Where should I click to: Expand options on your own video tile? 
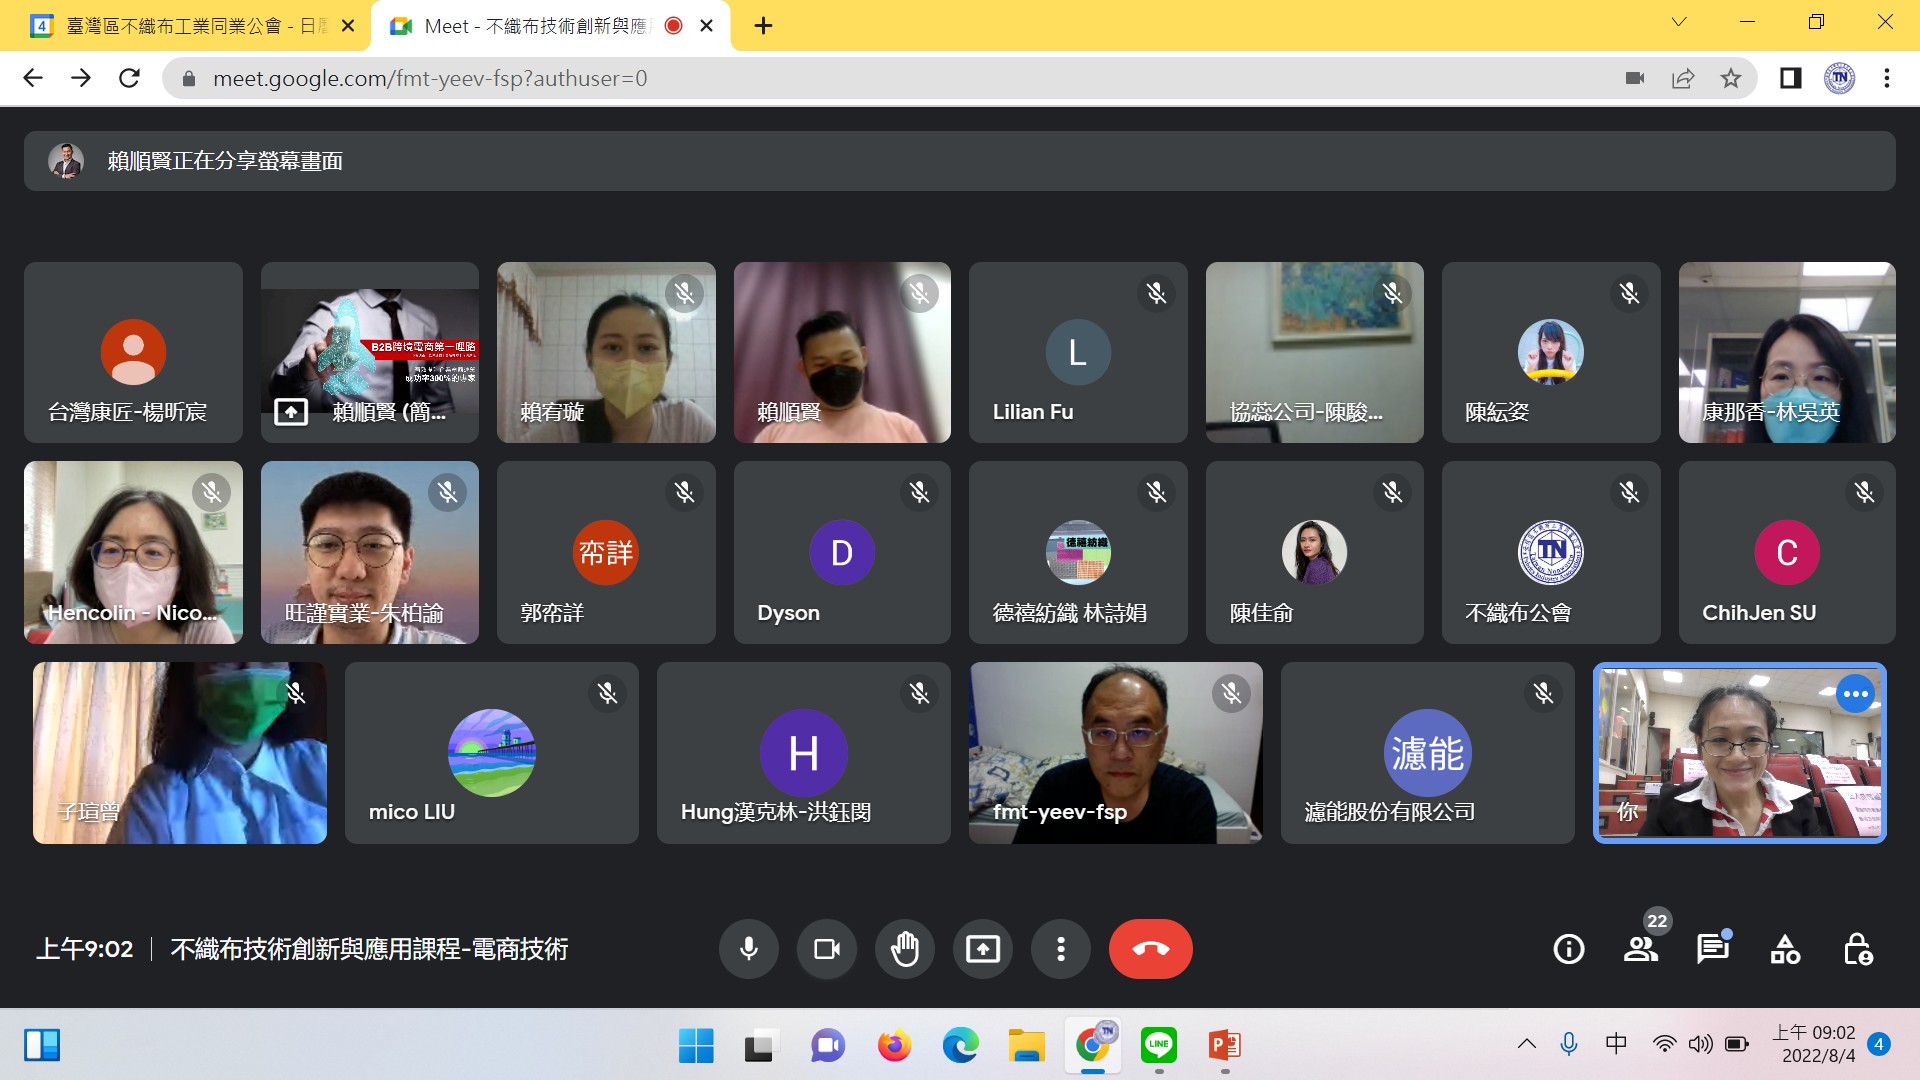click(1855, 694)
